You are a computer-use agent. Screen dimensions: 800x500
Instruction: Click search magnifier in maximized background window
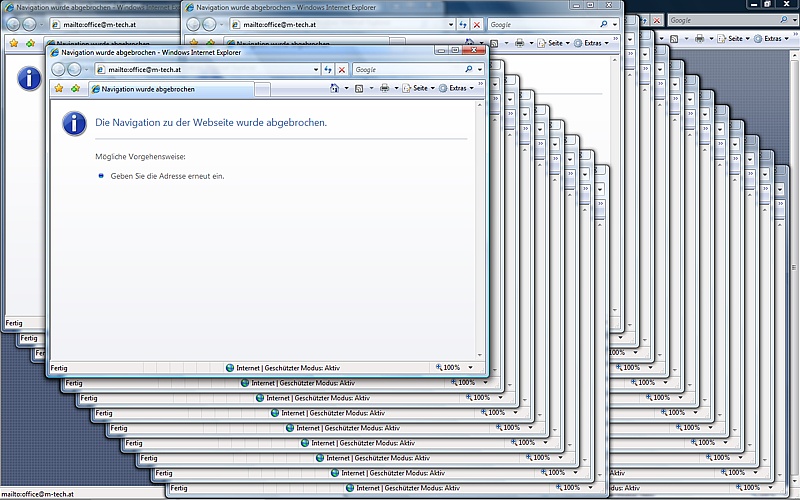click(784, 20)
